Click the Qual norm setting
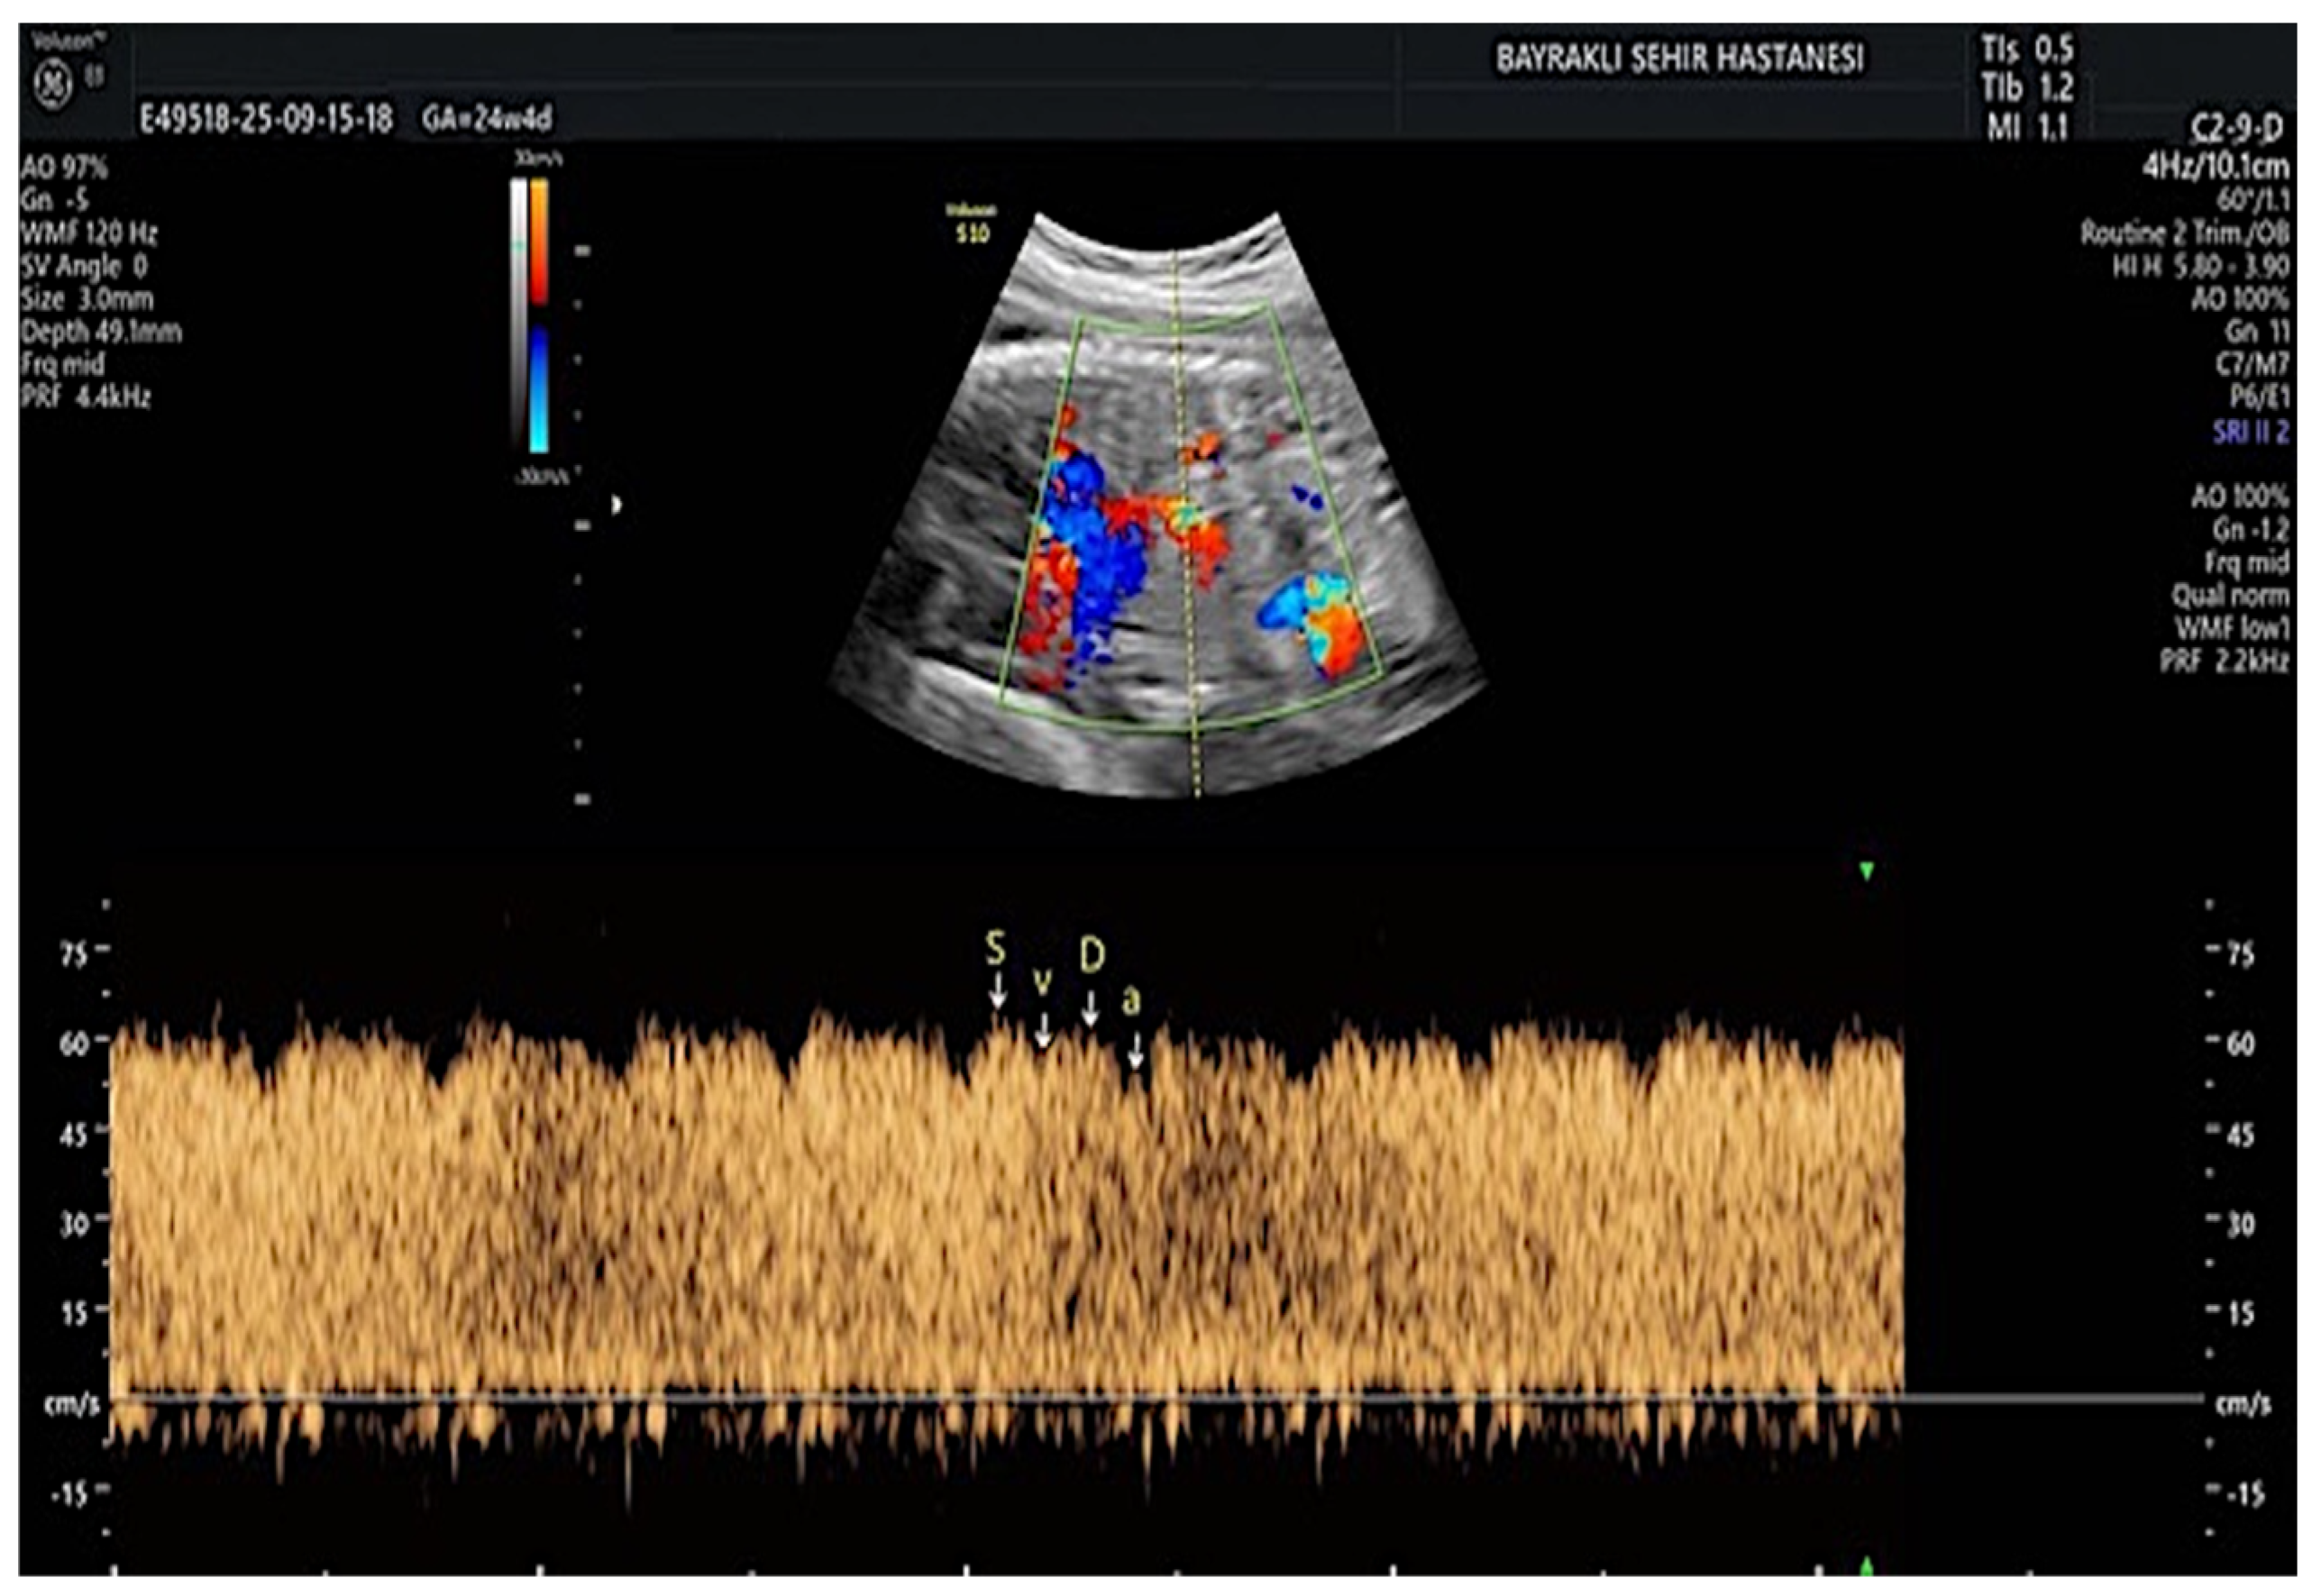2312x1596 pixels. pos(2229,596)
